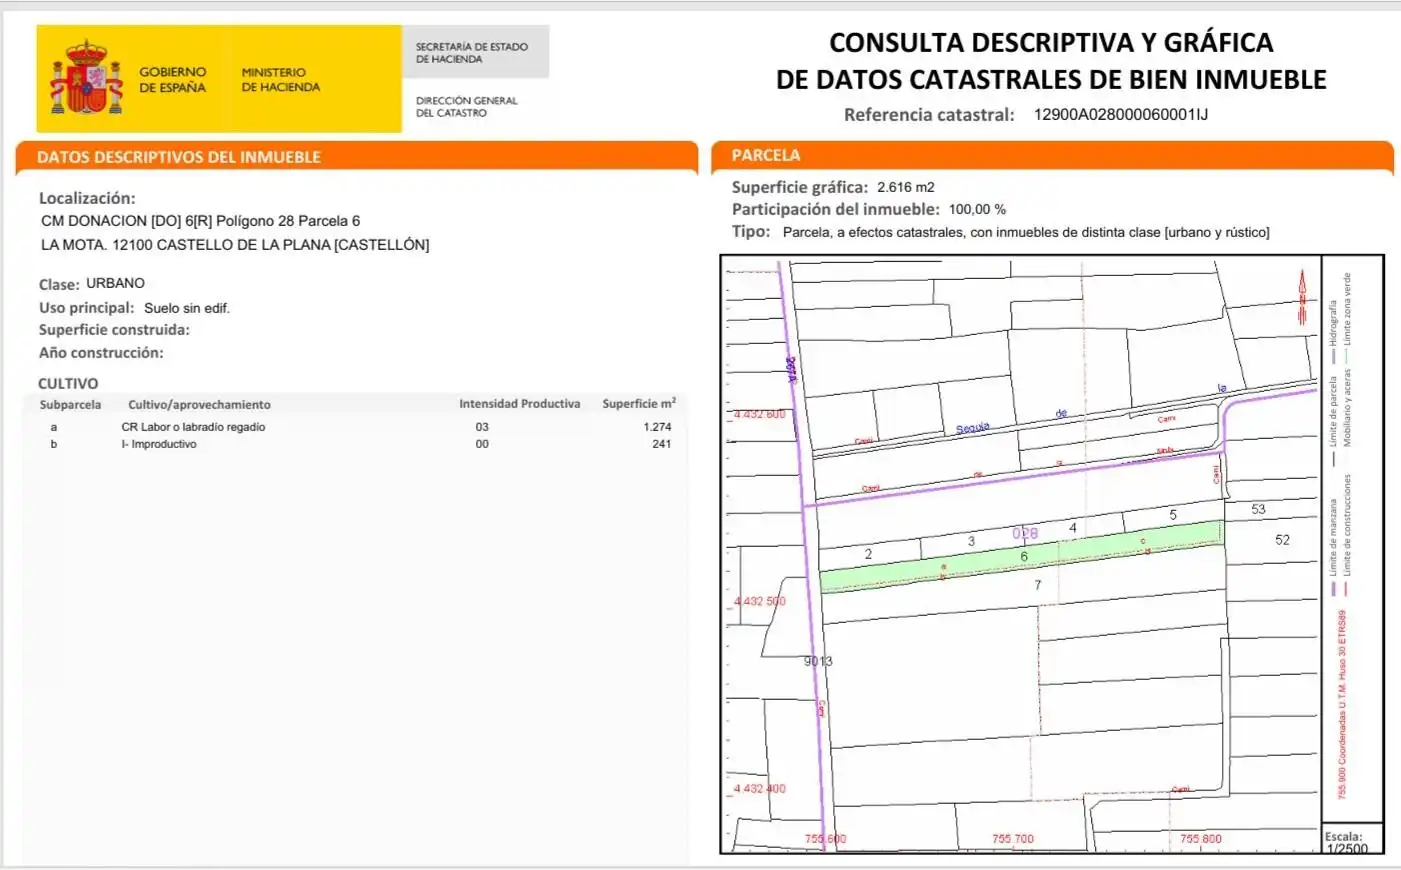Click intensity value '03' in row a
The width and height of the screenshot is (1401, 870).
click(482, 427)
